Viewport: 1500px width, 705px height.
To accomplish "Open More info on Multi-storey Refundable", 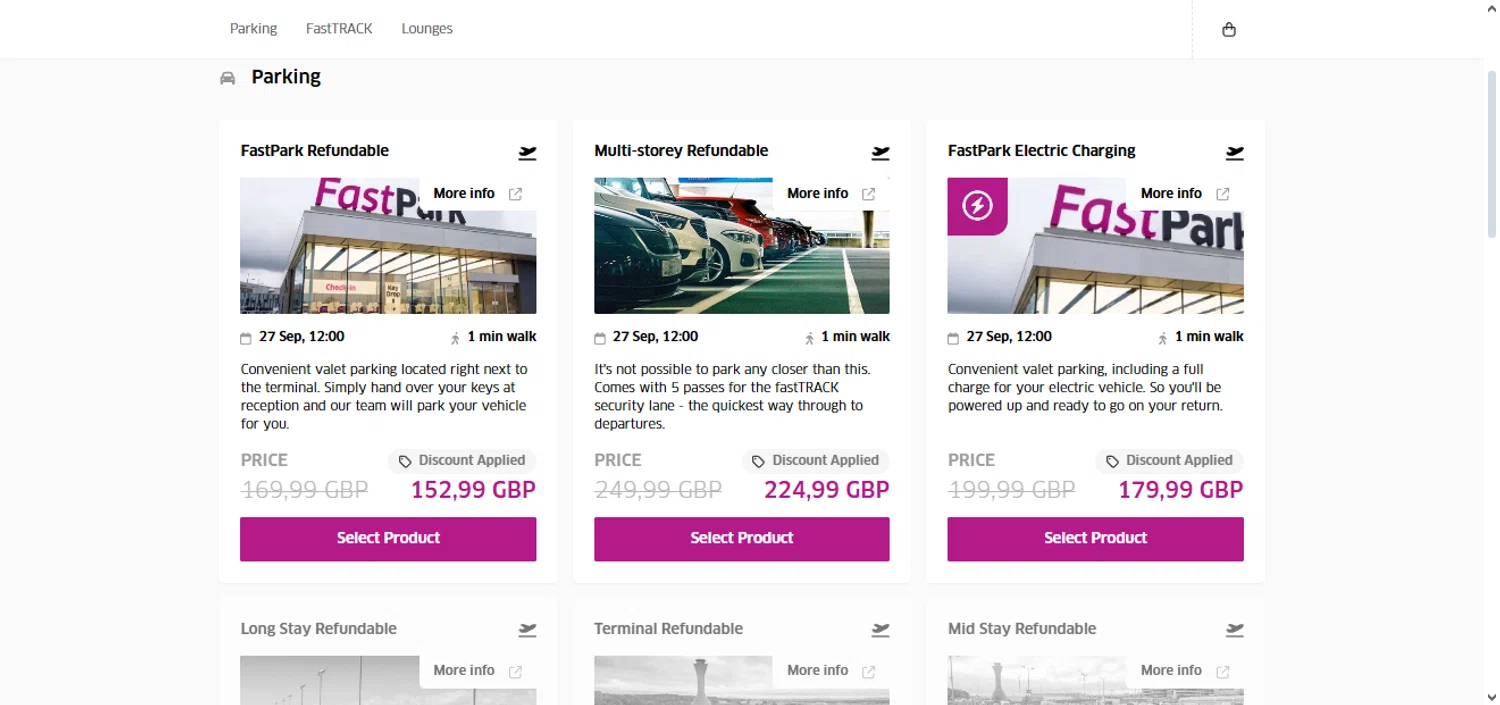I will click(817, 193).
